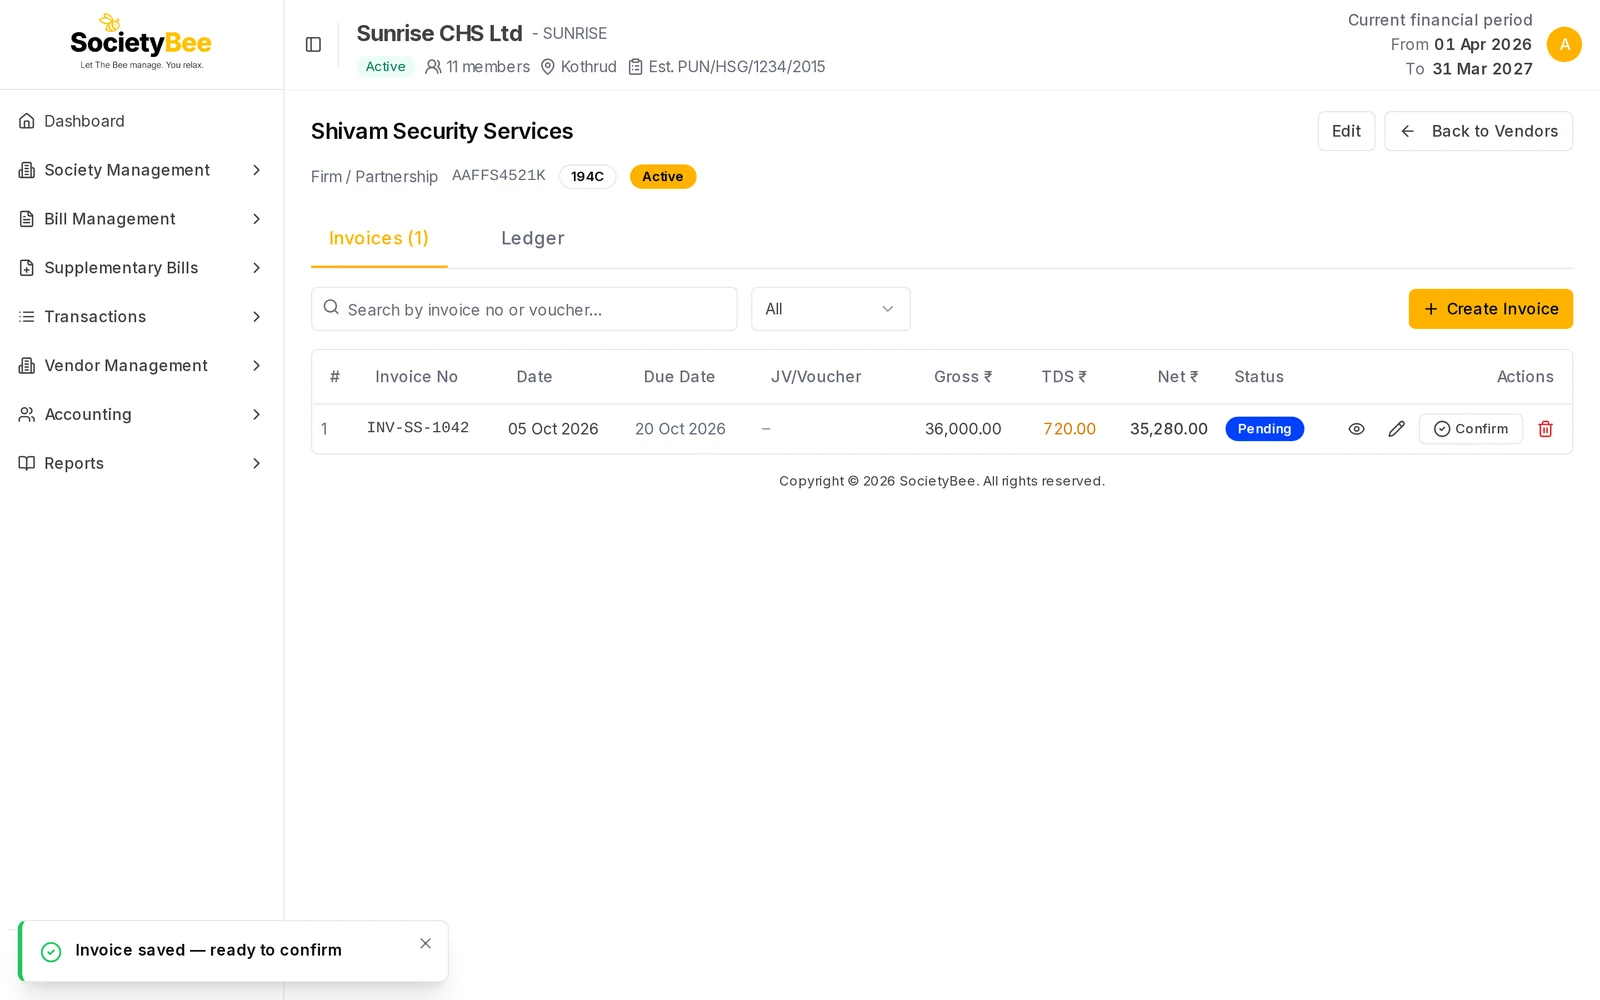Viewport: 1600px width, 1000px height.
Task: Switch to the Ledger tab
Action: (532, 239)
